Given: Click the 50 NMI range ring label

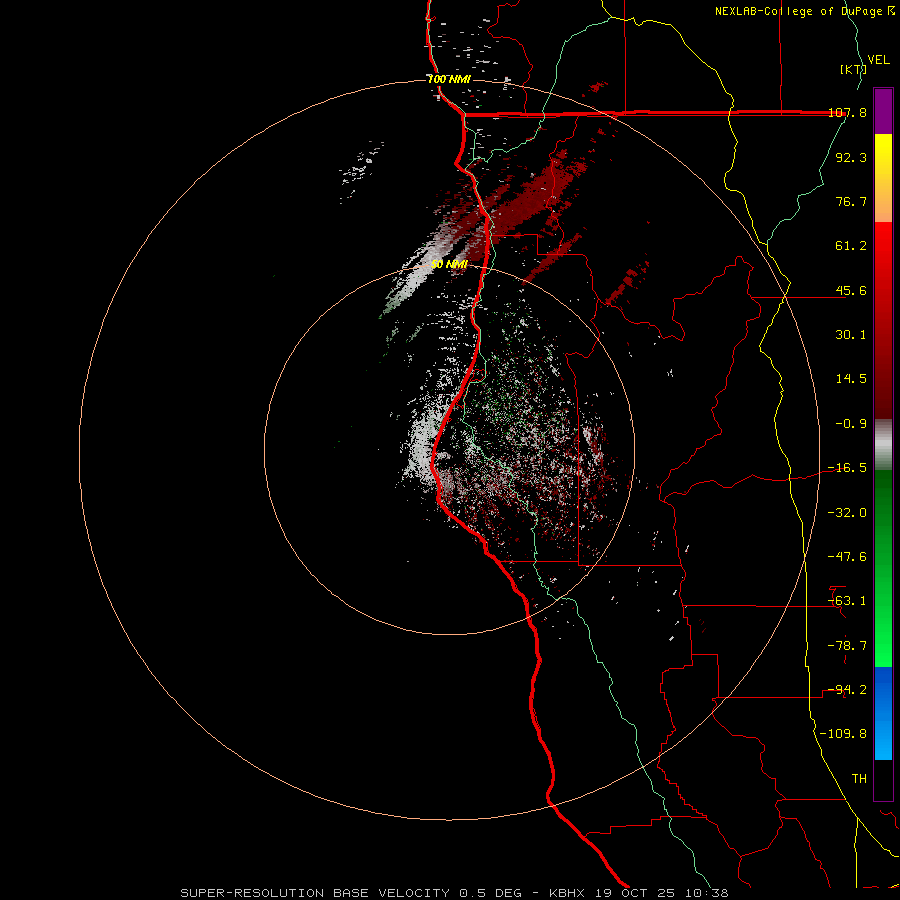Looking at the screenshot, I should [x=449, y=264].
